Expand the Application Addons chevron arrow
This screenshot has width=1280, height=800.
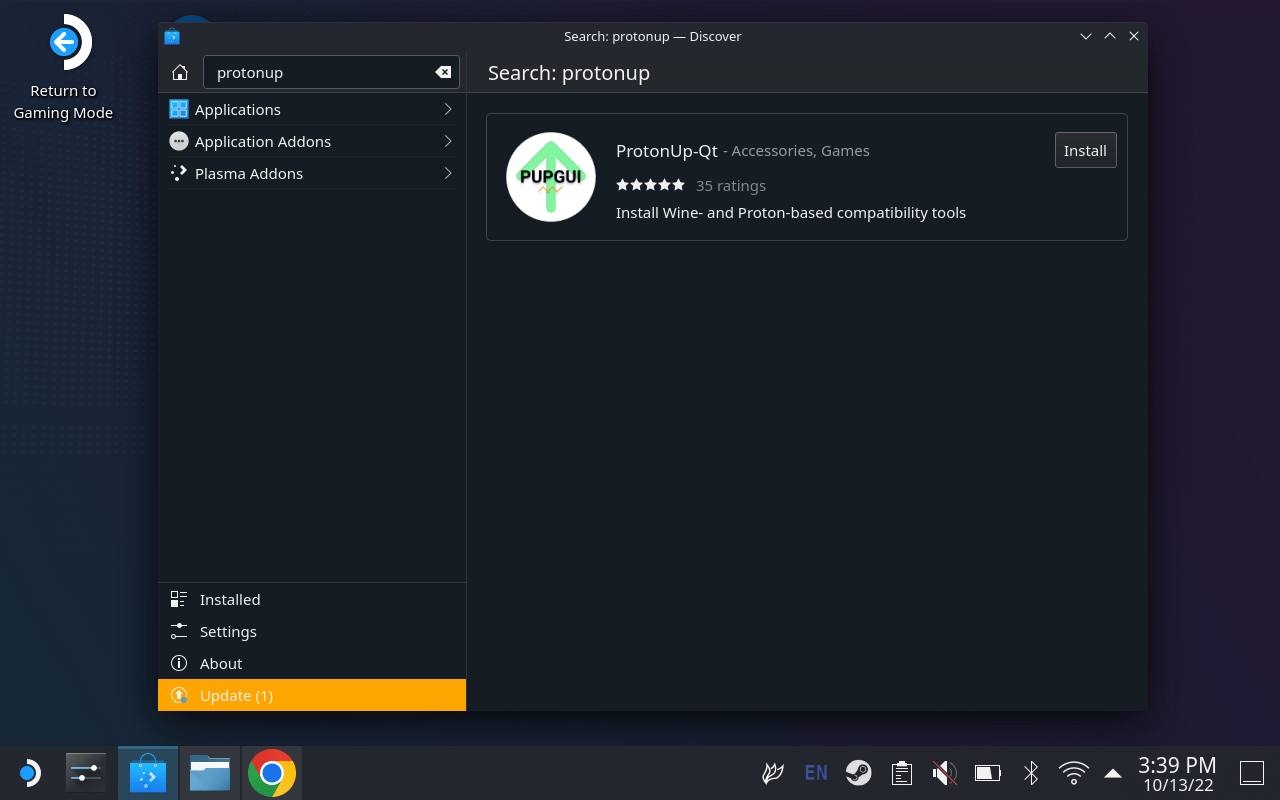(x=448, y=141)
